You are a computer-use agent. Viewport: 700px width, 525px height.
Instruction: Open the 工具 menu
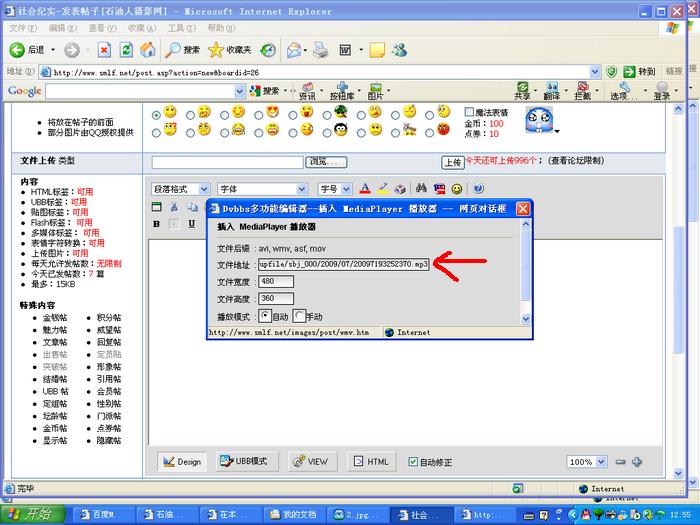click(182, 28)
